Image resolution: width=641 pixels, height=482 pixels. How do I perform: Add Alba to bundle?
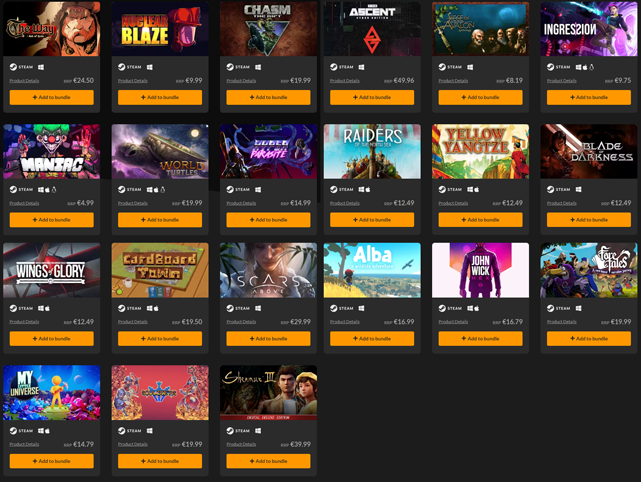[x=372, y=339]
